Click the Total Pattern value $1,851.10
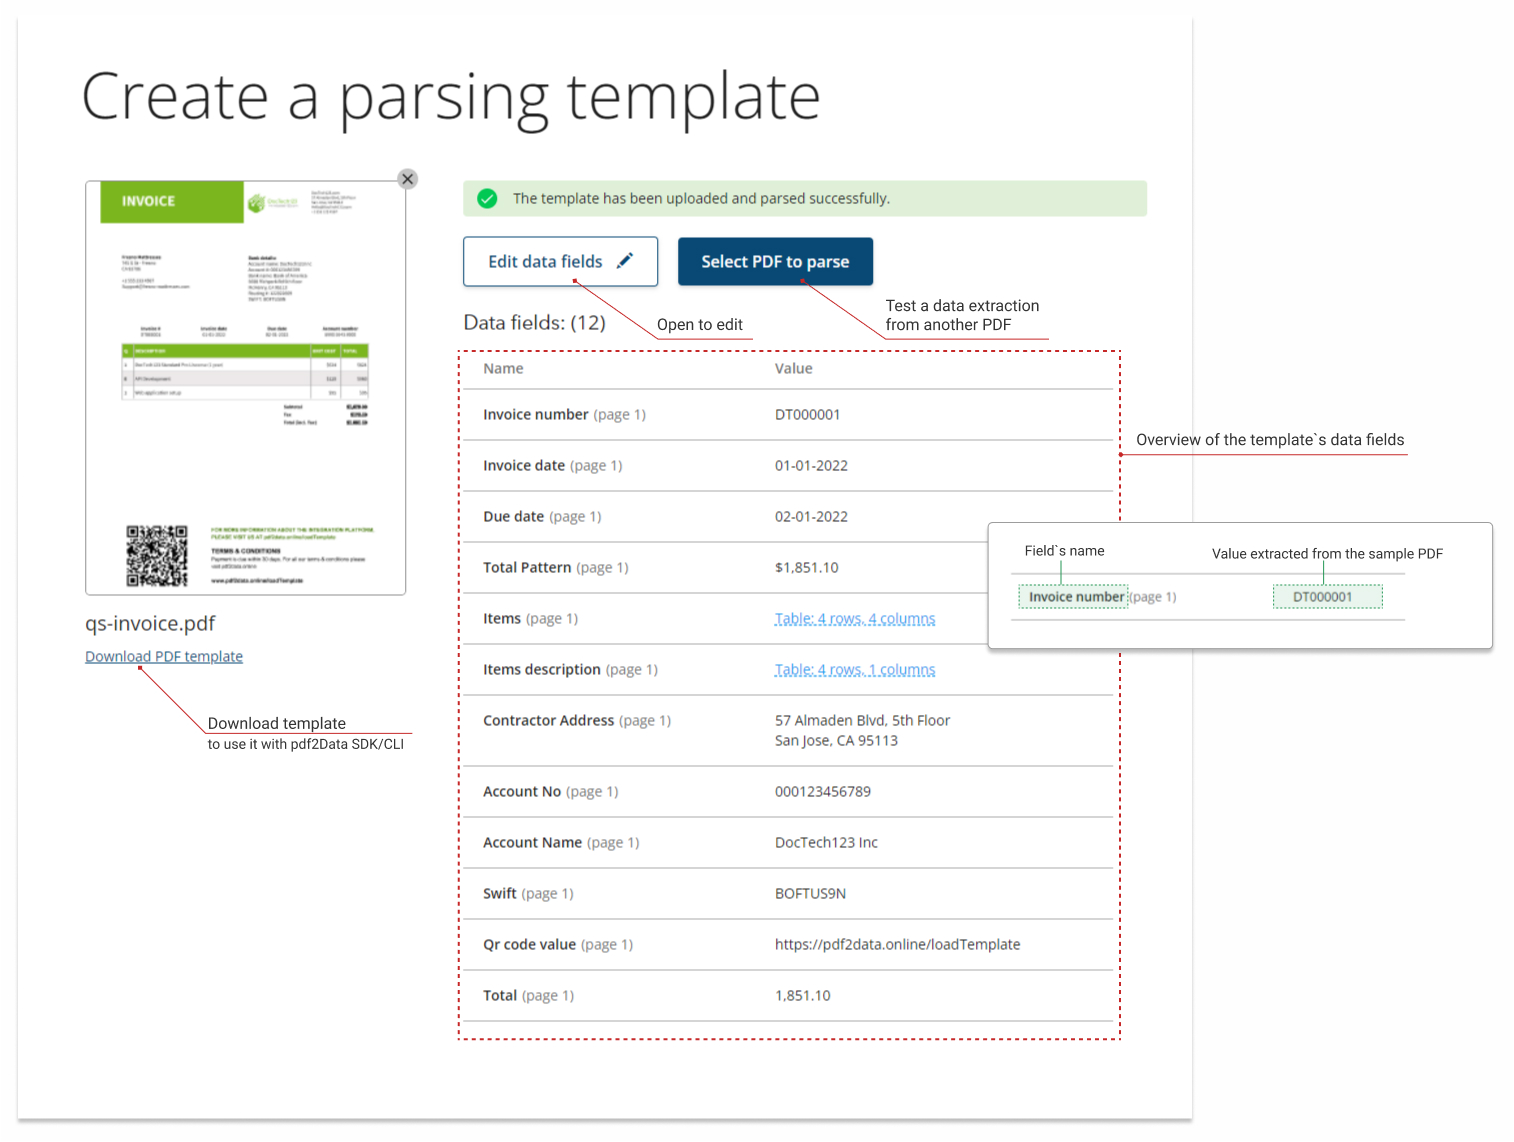This screenshot has height=1142, width=1514. coord(806,568)
